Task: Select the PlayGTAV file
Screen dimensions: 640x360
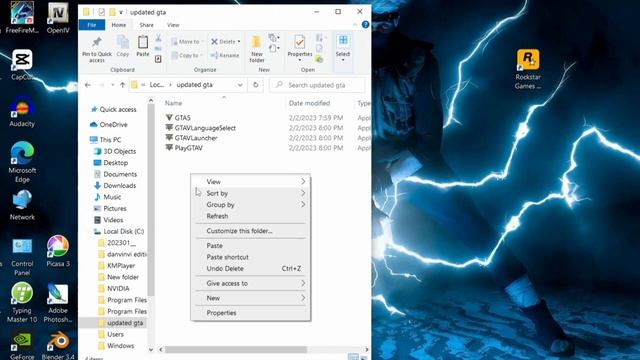Action: pyautogui.click(x=184, y=148)
